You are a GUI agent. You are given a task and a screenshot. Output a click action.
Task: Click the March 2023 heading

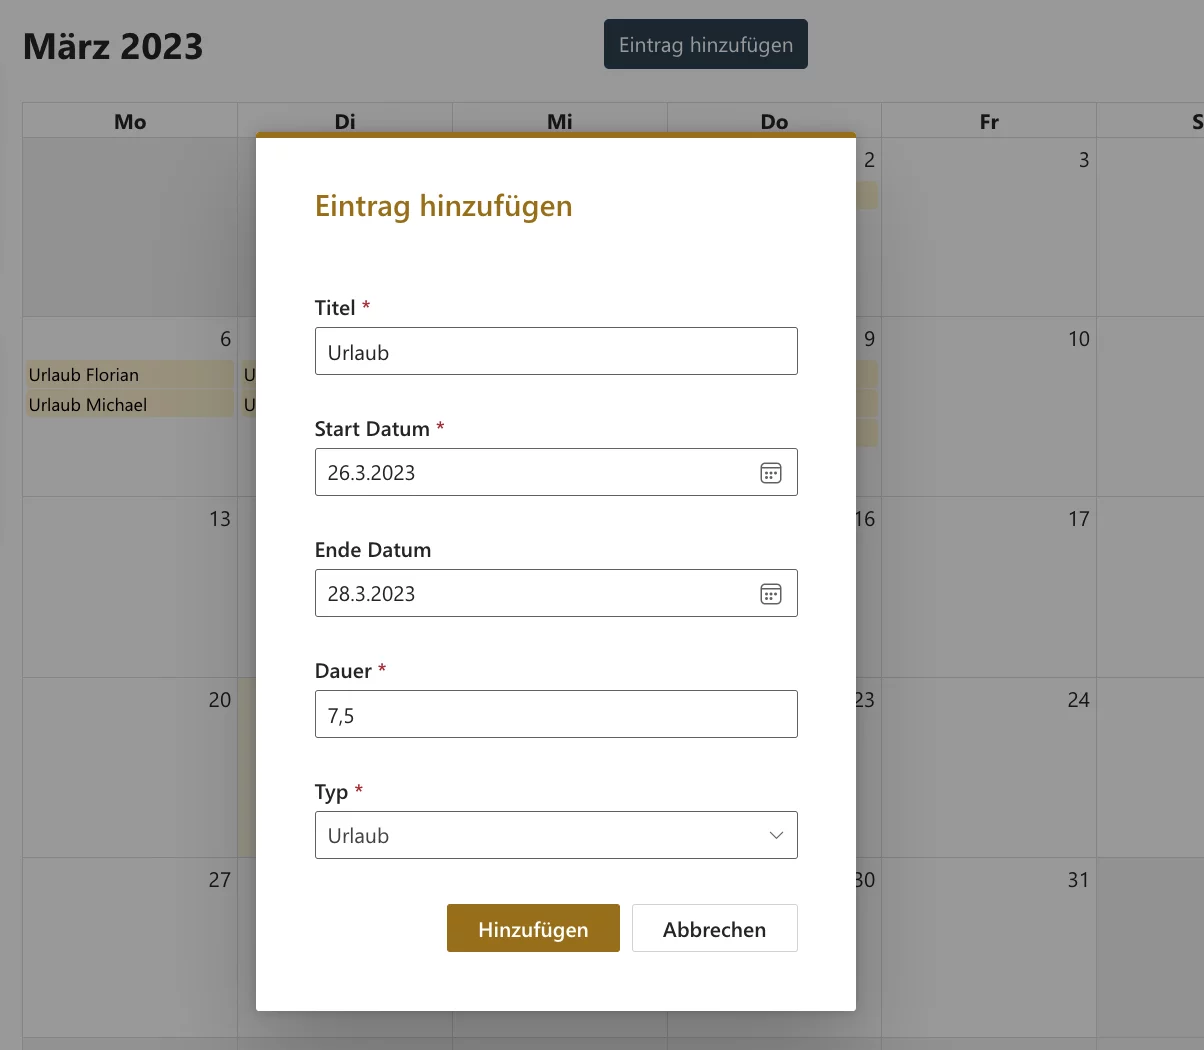(x=113, y=45)
